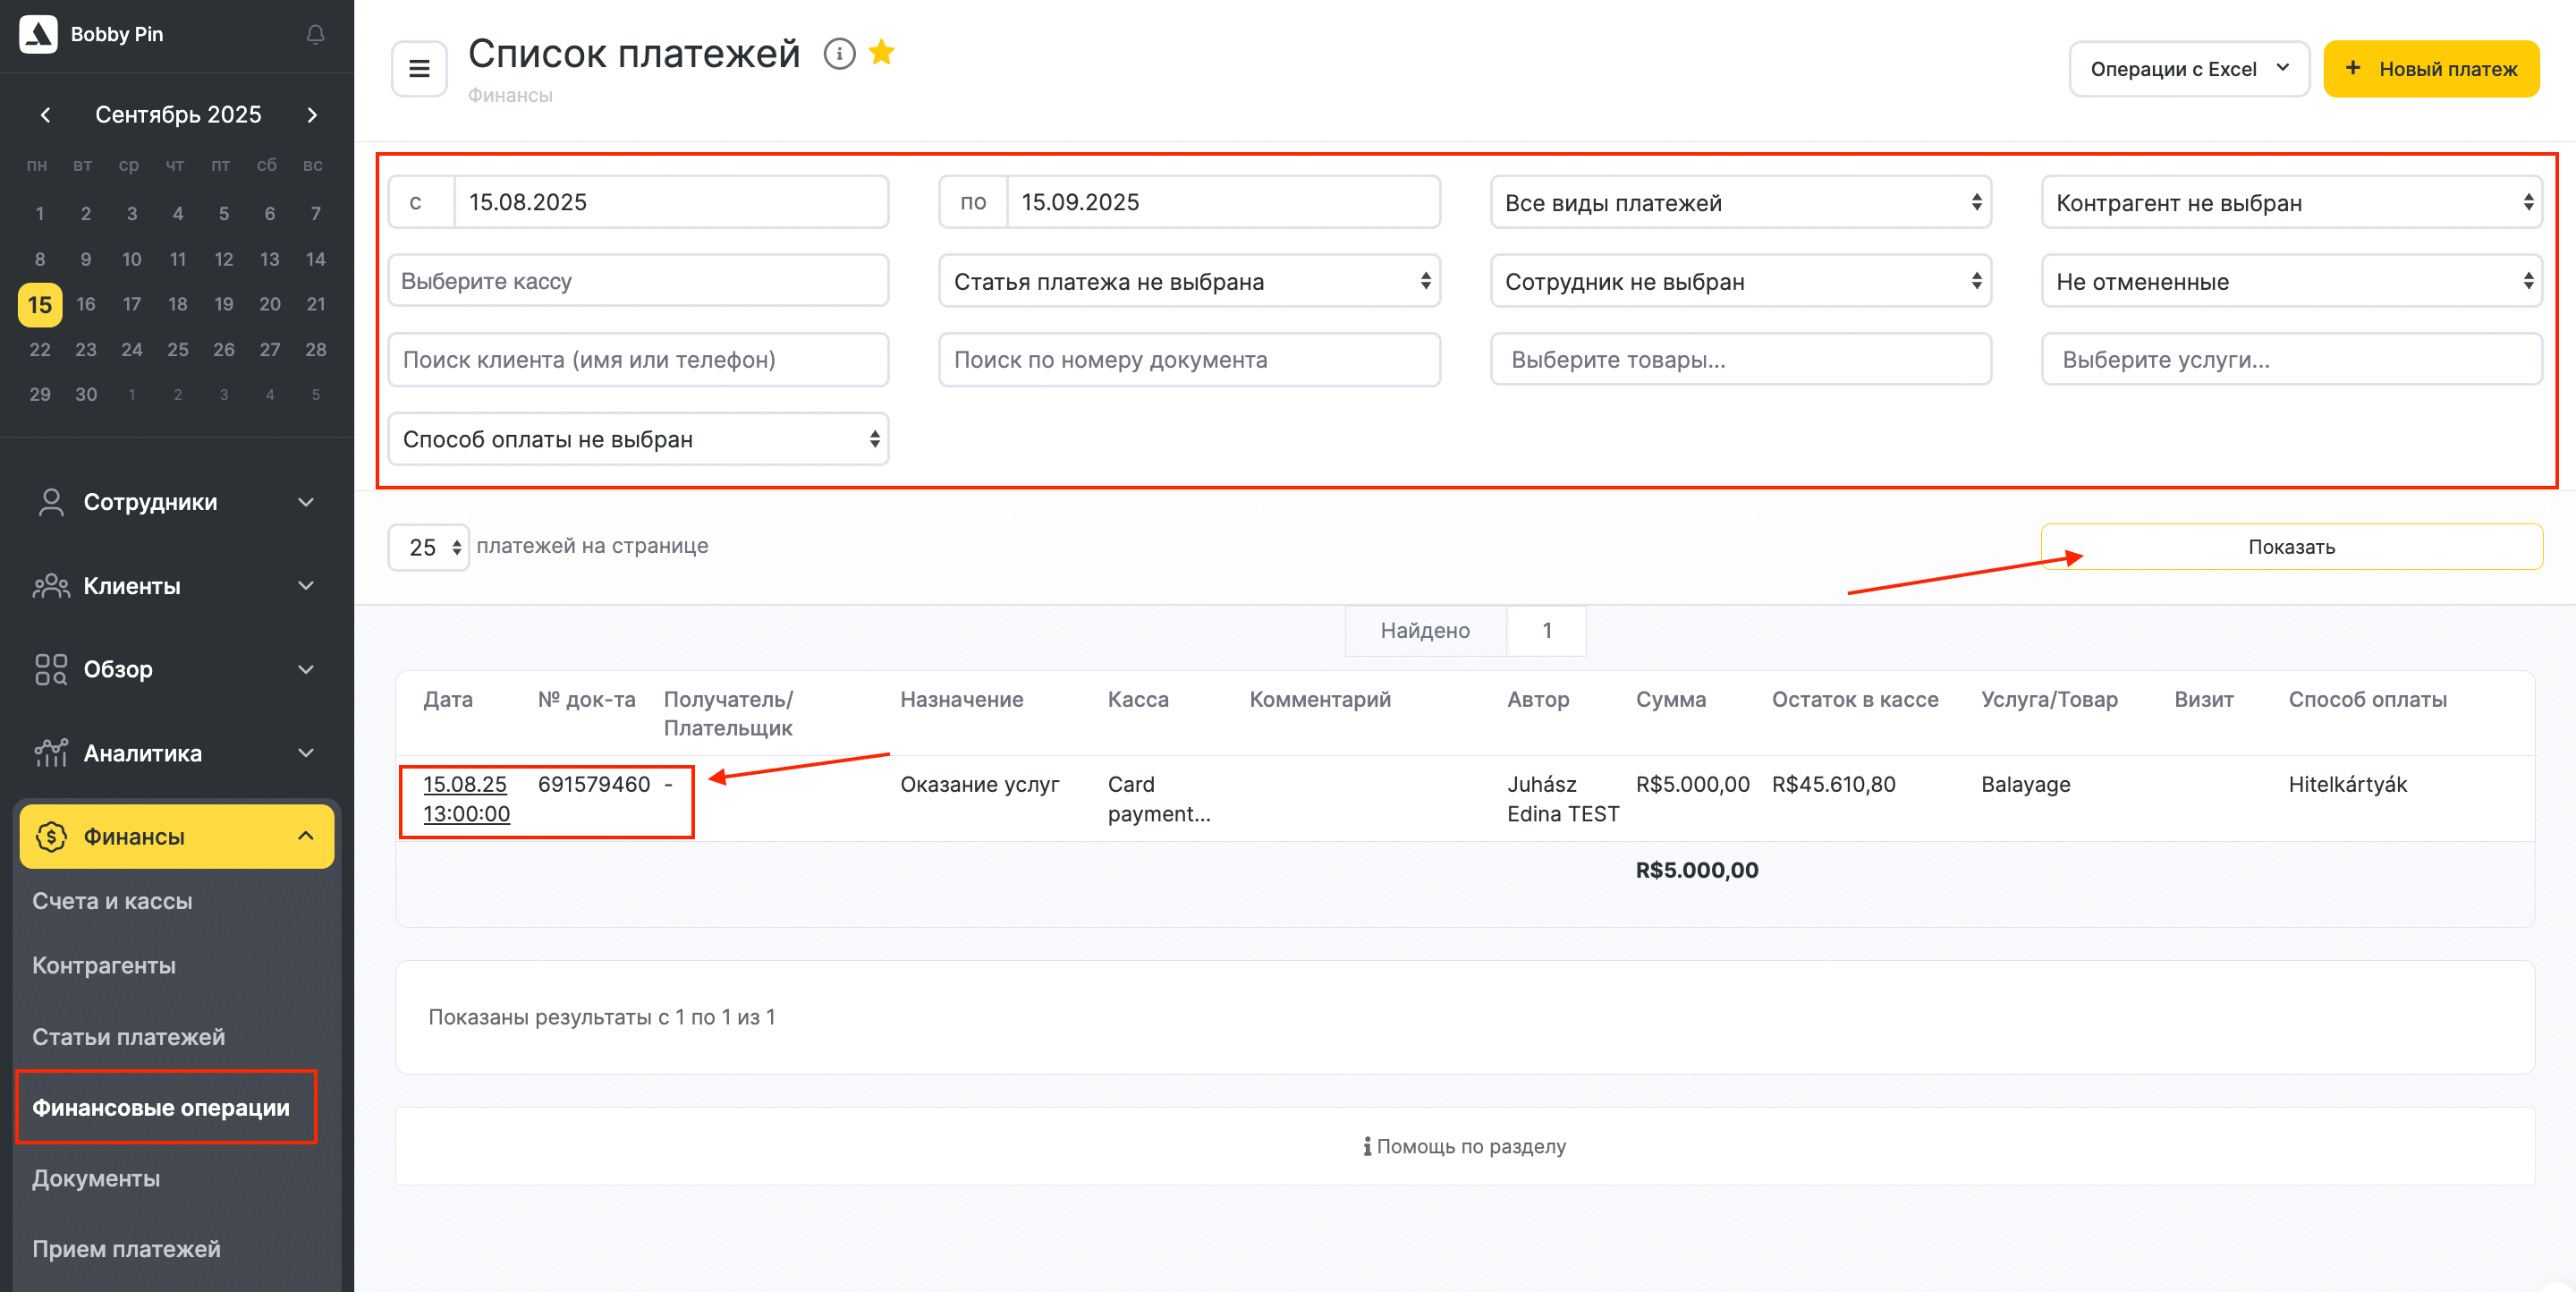Click the client search input field

tap(638, 360)
